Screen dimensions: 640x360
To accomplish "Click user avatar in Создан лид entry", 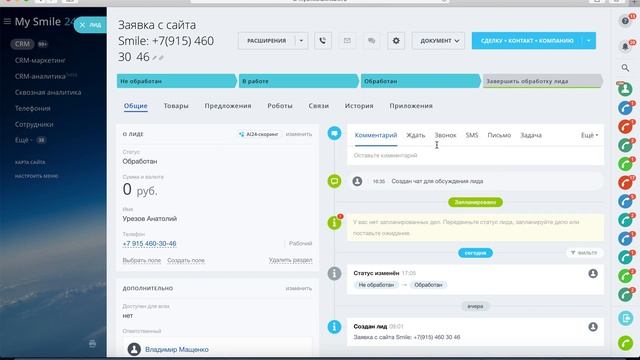I will click(593, 327).
